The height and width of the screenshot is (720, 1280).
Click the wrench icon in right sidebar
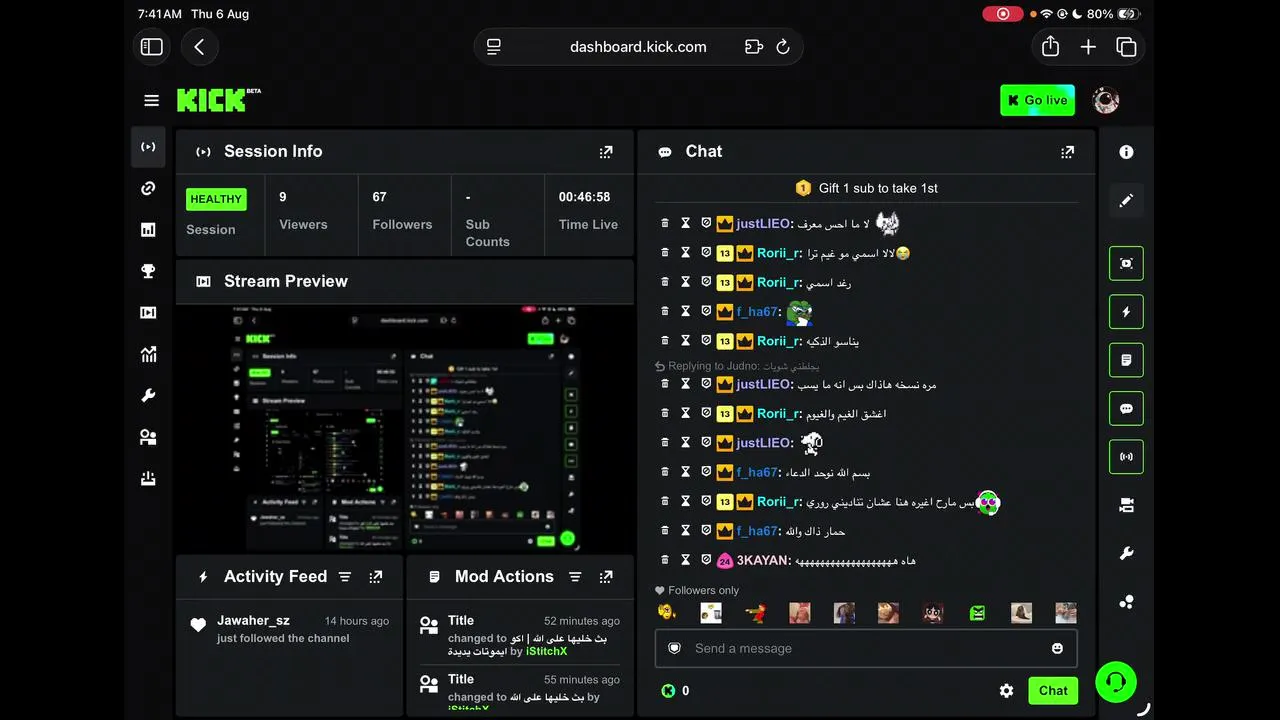pos(1126,554)
